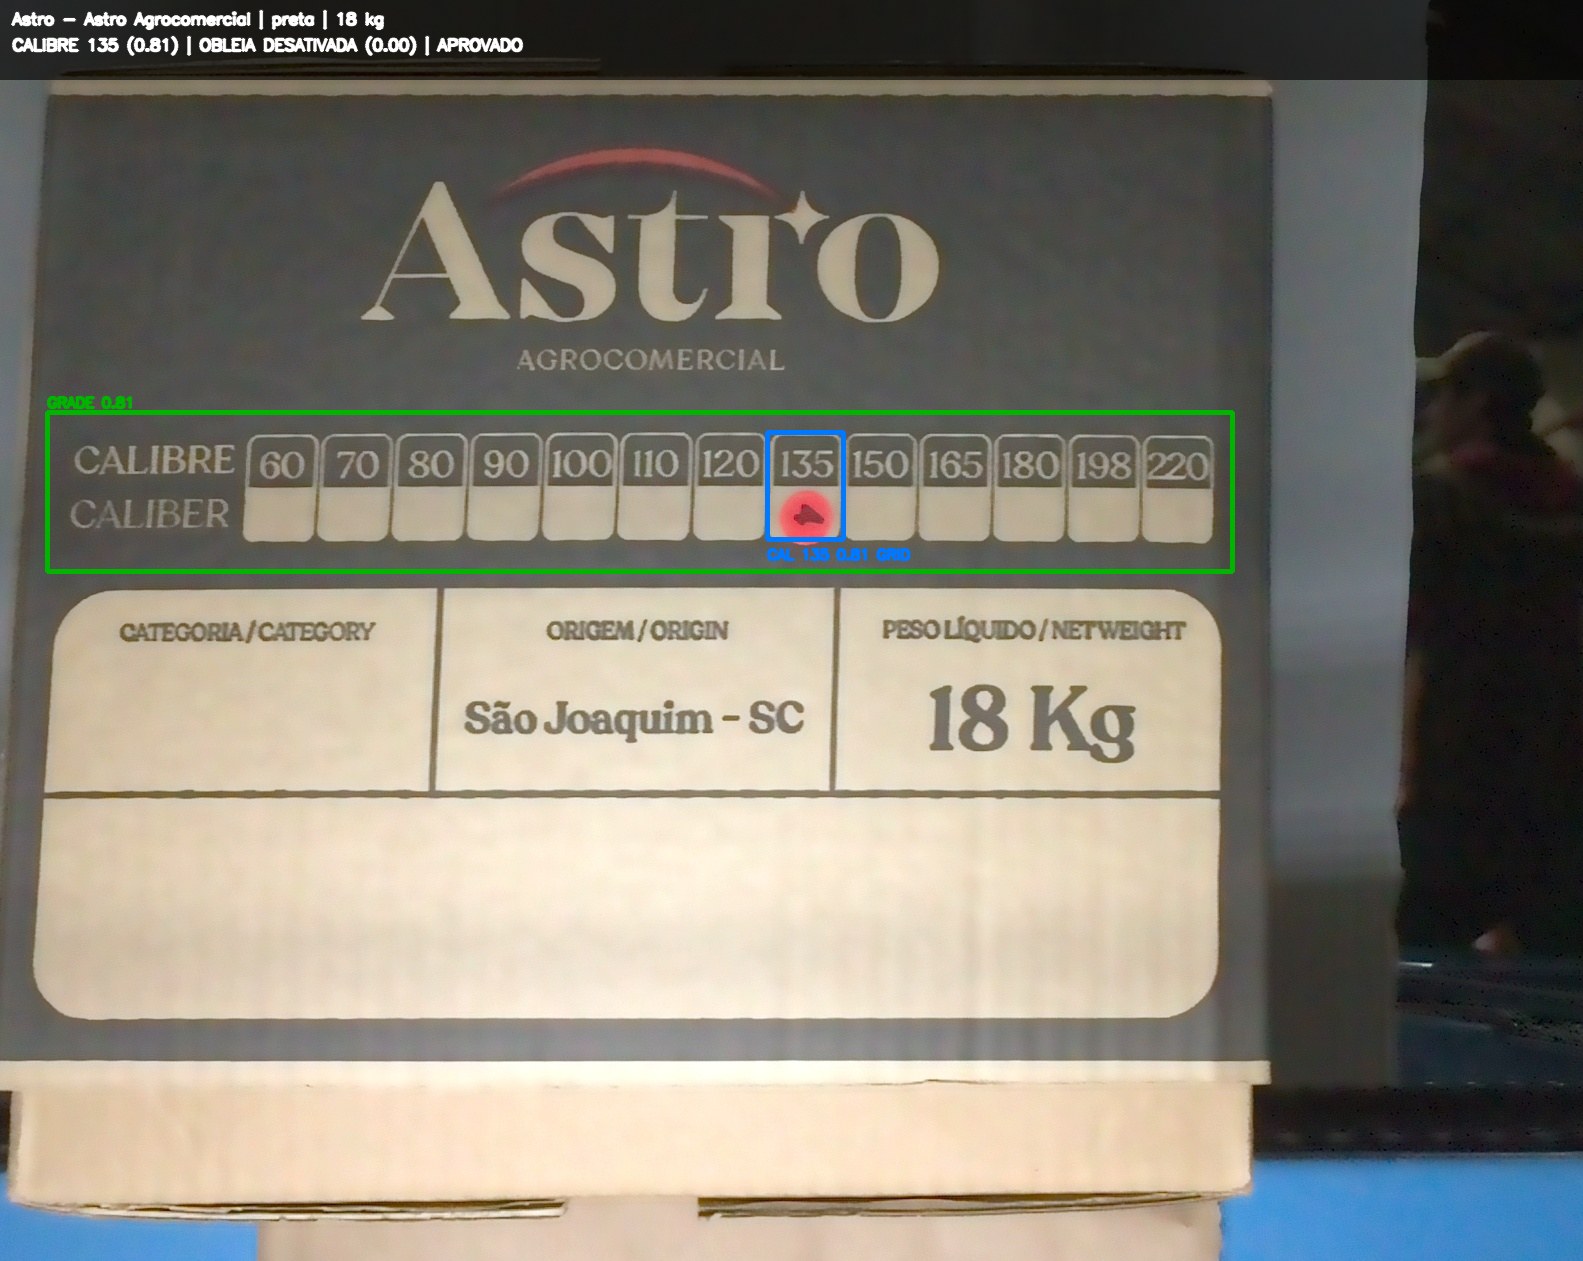1583x1261 pixels.
Task: Click the caliber number 90
Action: point(506,464)
